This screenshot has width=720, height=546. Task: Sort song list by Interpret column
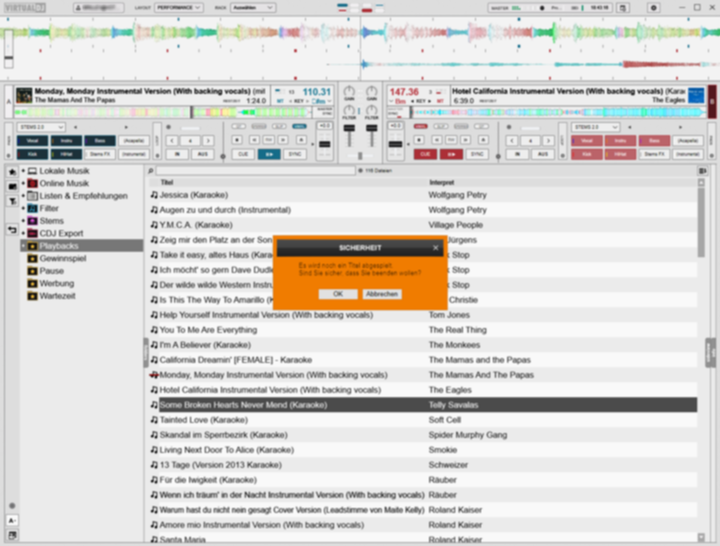click(x=442, y=182)
